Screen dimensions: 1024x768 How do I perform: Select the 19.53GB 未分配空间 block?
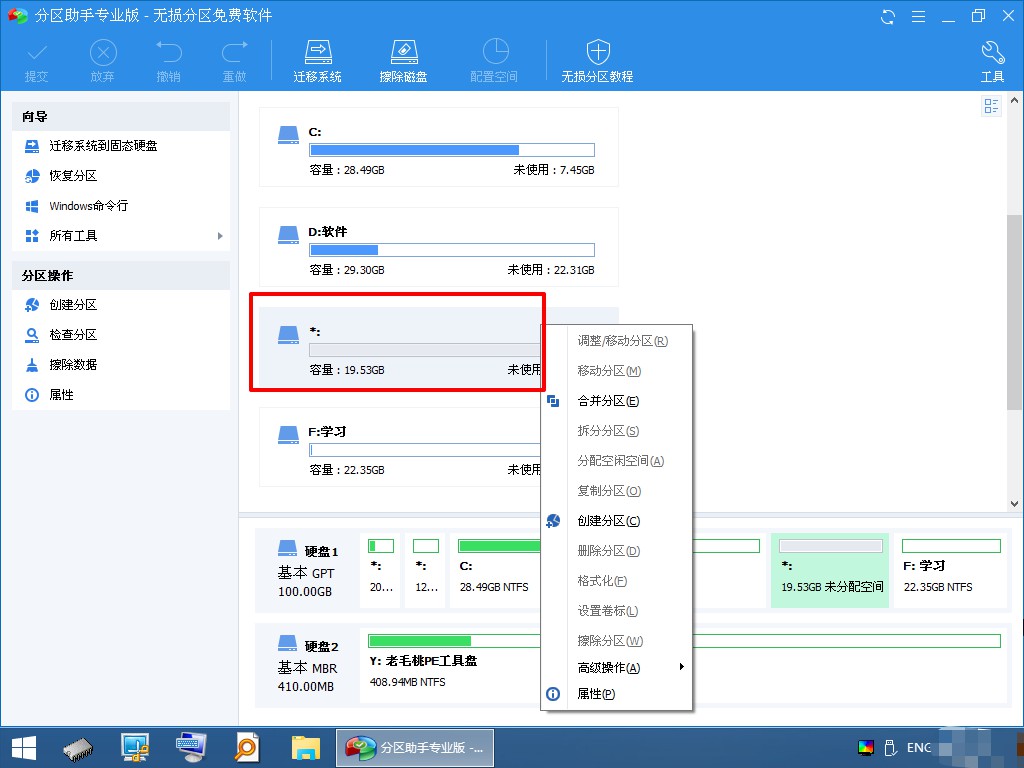click(830, 570)
